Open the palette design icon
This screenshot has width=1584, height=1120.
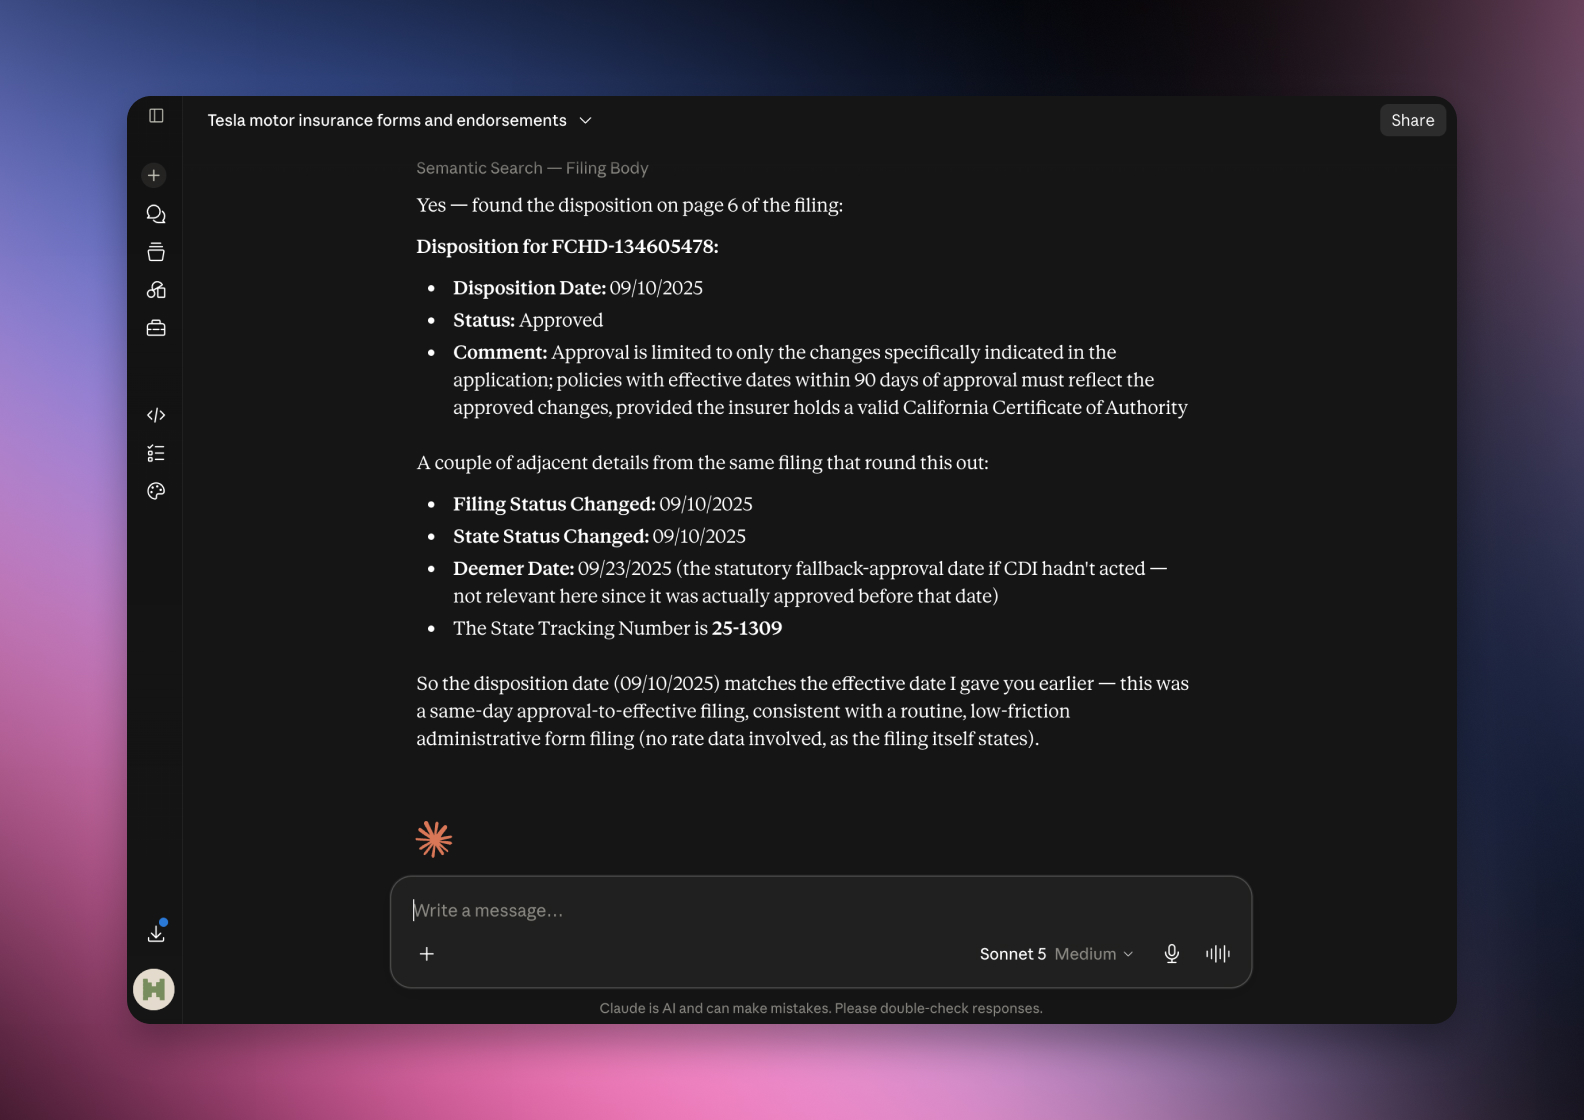(156, 491)
